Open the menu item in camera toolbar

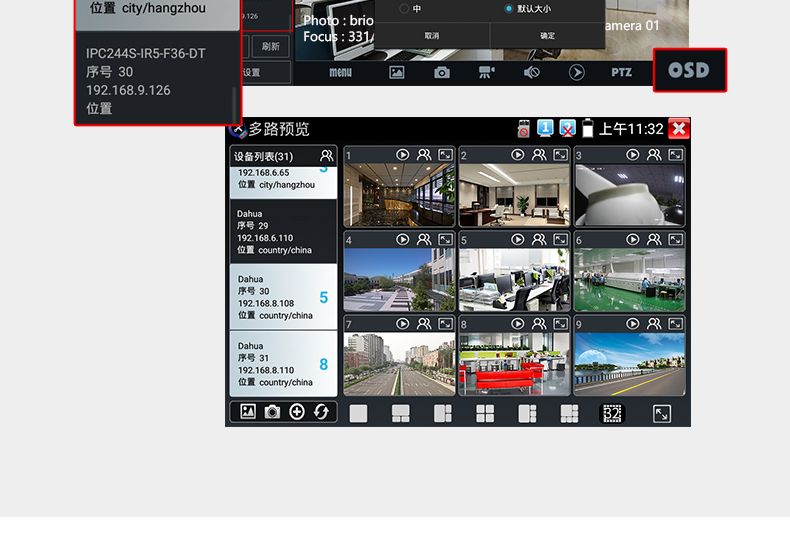coord(341,72)
